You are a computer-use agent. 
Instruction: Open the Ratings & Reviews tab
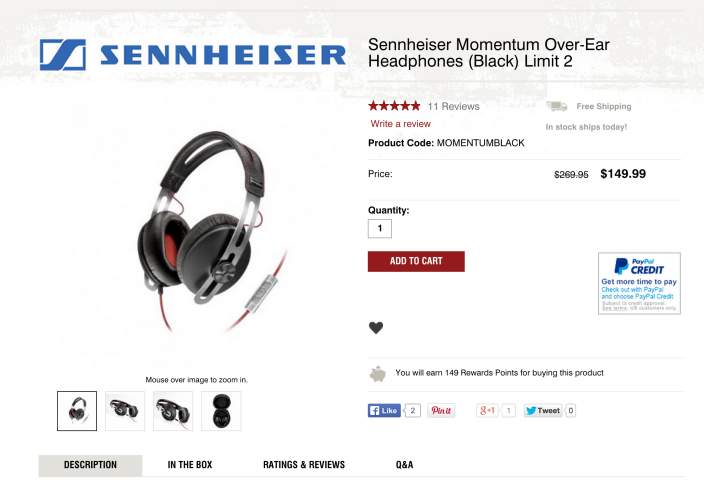(304, 465)
